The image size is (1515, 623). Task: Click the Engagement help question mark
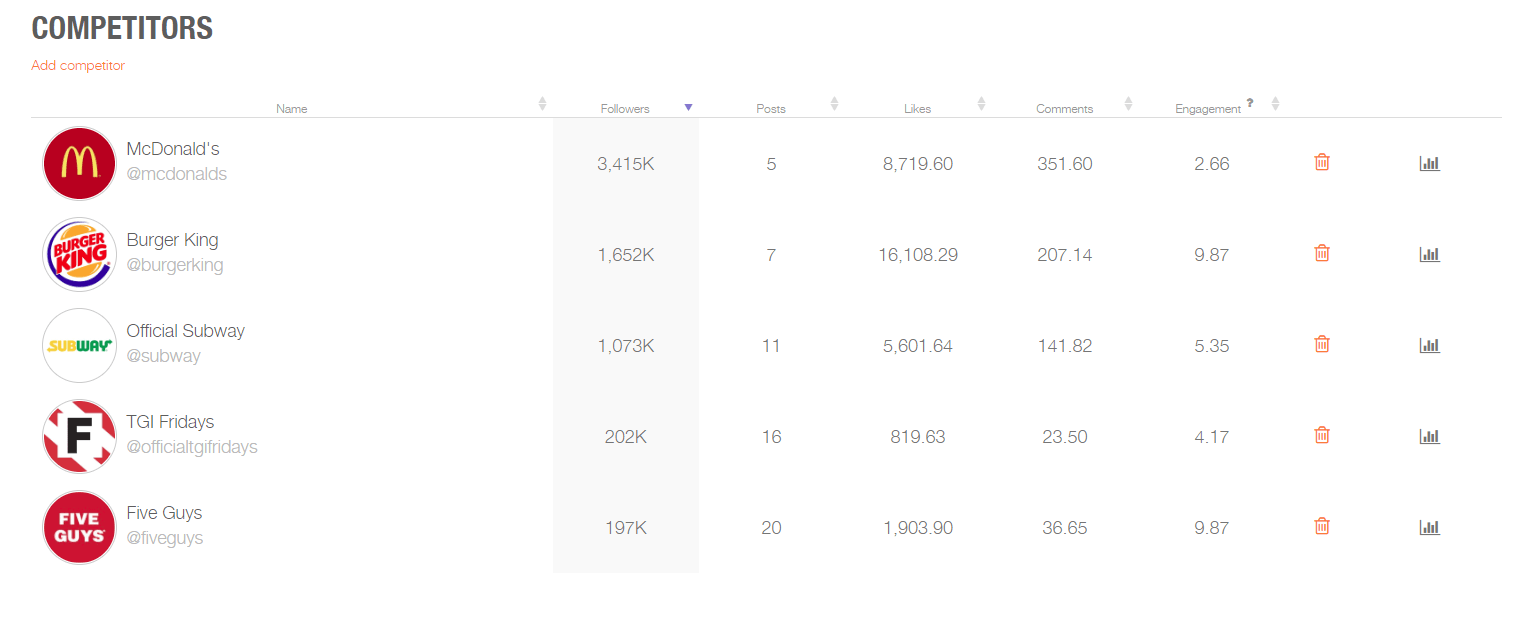1250,102
